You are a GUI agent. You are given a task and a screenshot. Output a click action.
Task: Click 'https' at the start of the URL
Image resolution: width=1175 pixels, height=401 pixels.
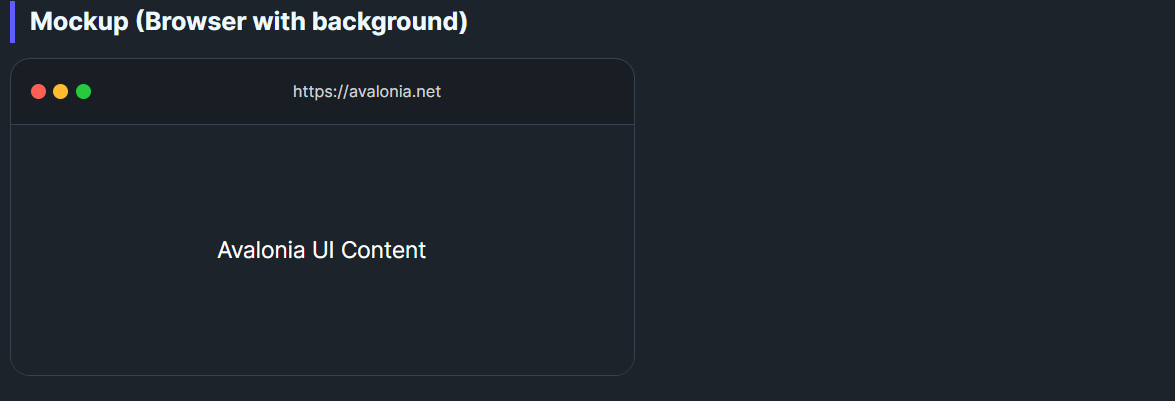(311, 92)
